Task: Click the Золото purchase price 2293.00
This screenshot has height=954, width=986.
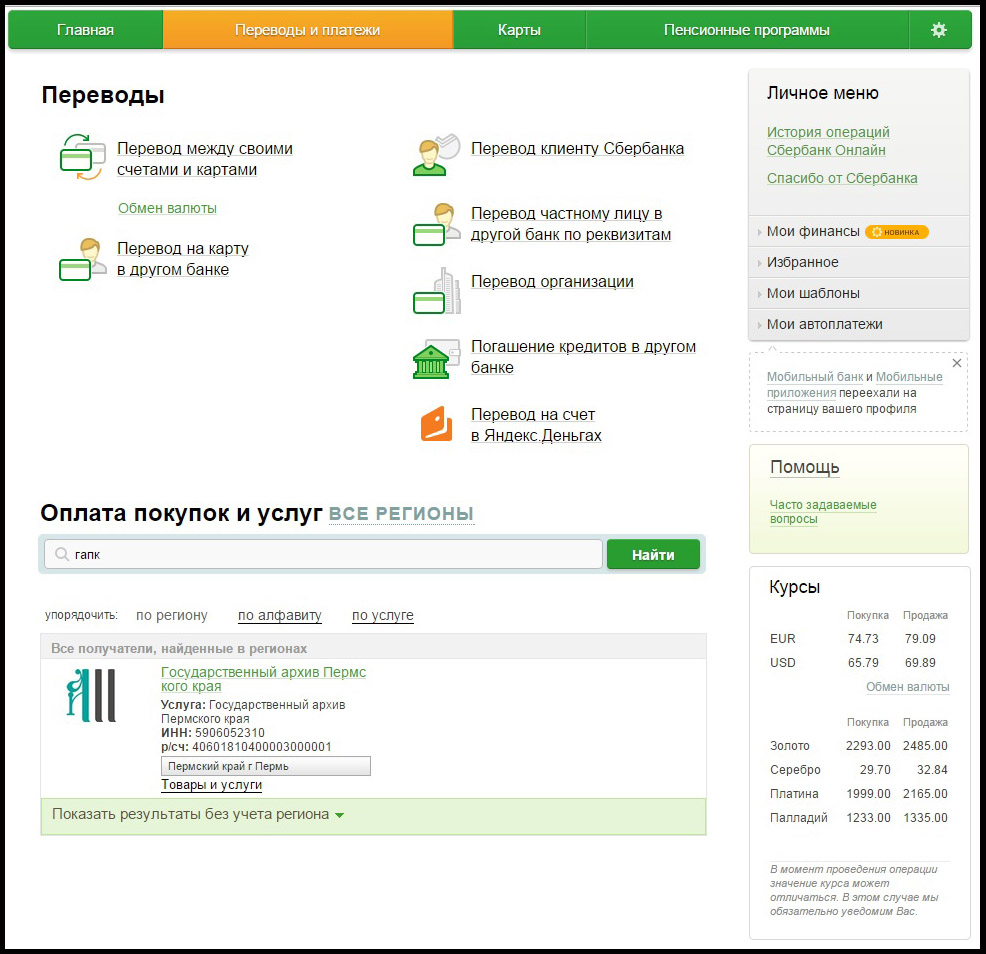Action: click(868, 745)
